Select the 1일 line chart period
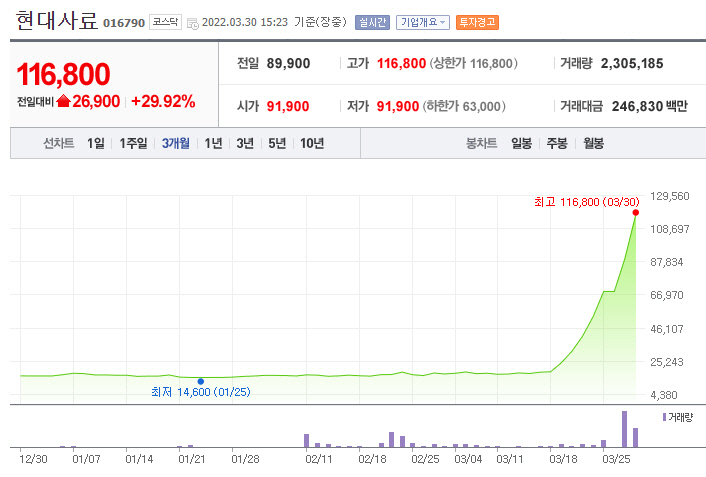This screenshot has height=477, width=706. pyautogui.click(x=95, y=143)
